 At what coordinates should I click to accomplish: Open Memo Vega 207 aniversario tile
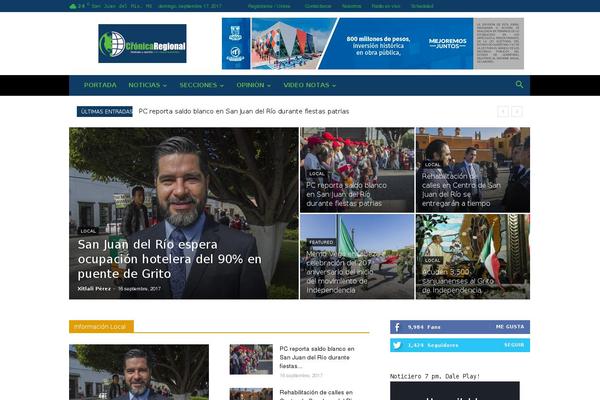point(357,256)
